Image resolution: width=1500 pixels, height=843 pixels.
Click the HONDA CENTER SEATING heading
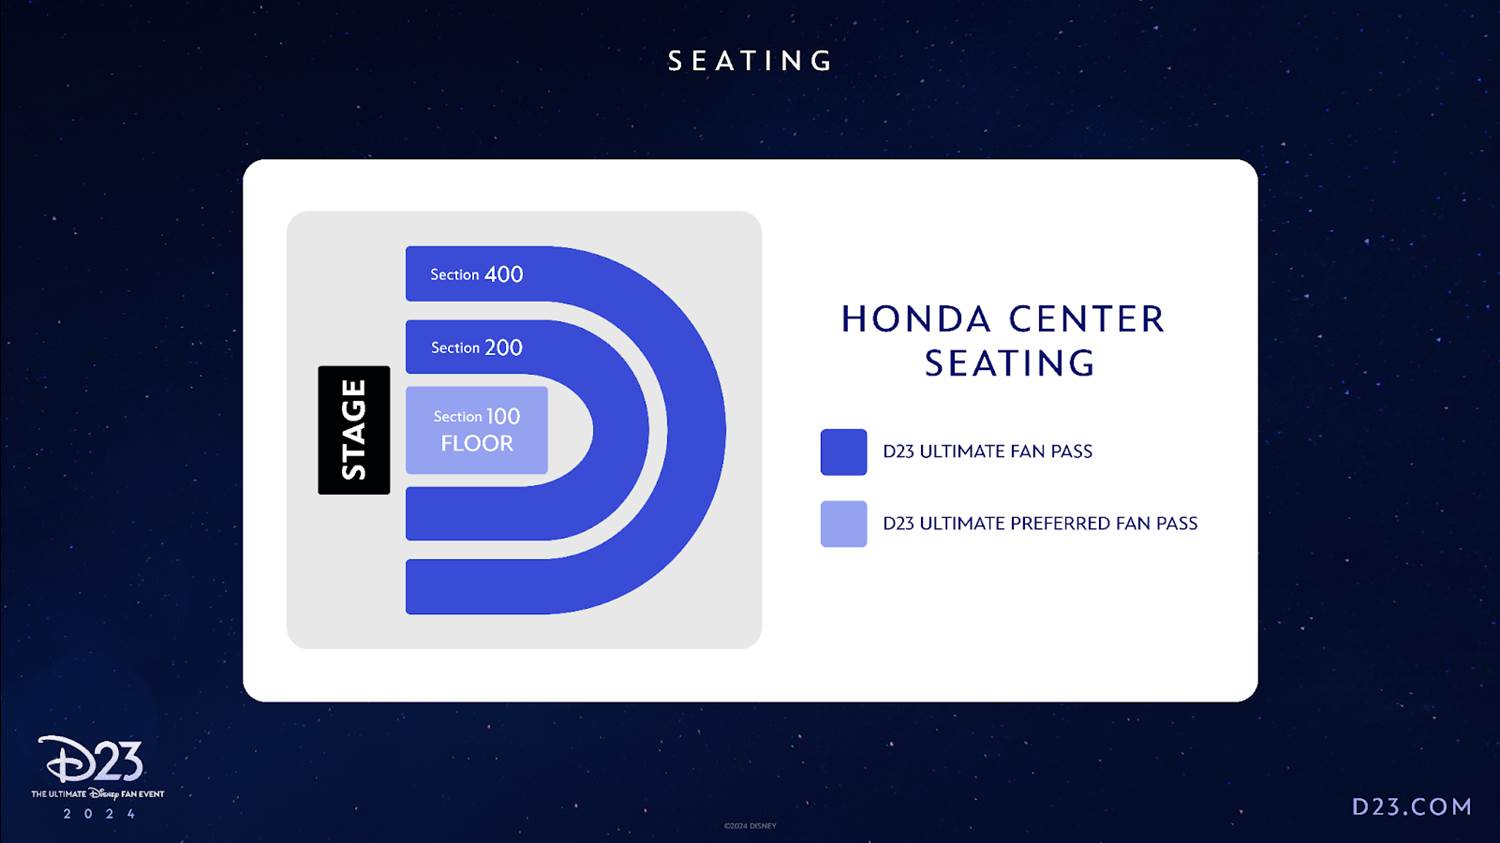[1004, 341]
